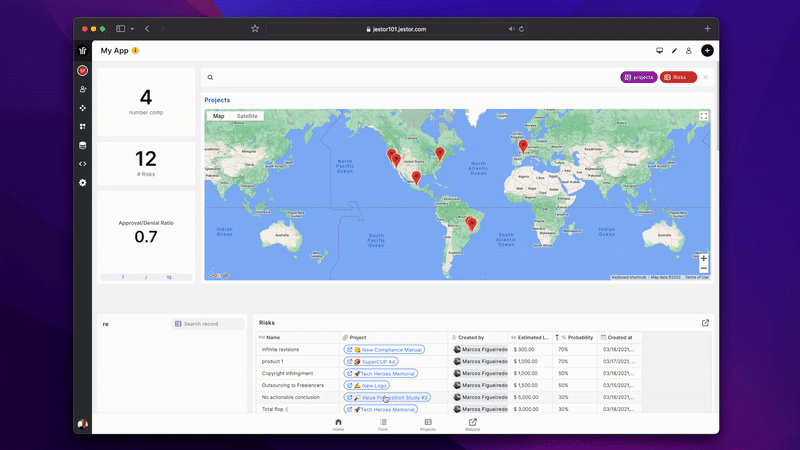
Task: Open the automations icon in the sidebar
Action: (83, 108)
